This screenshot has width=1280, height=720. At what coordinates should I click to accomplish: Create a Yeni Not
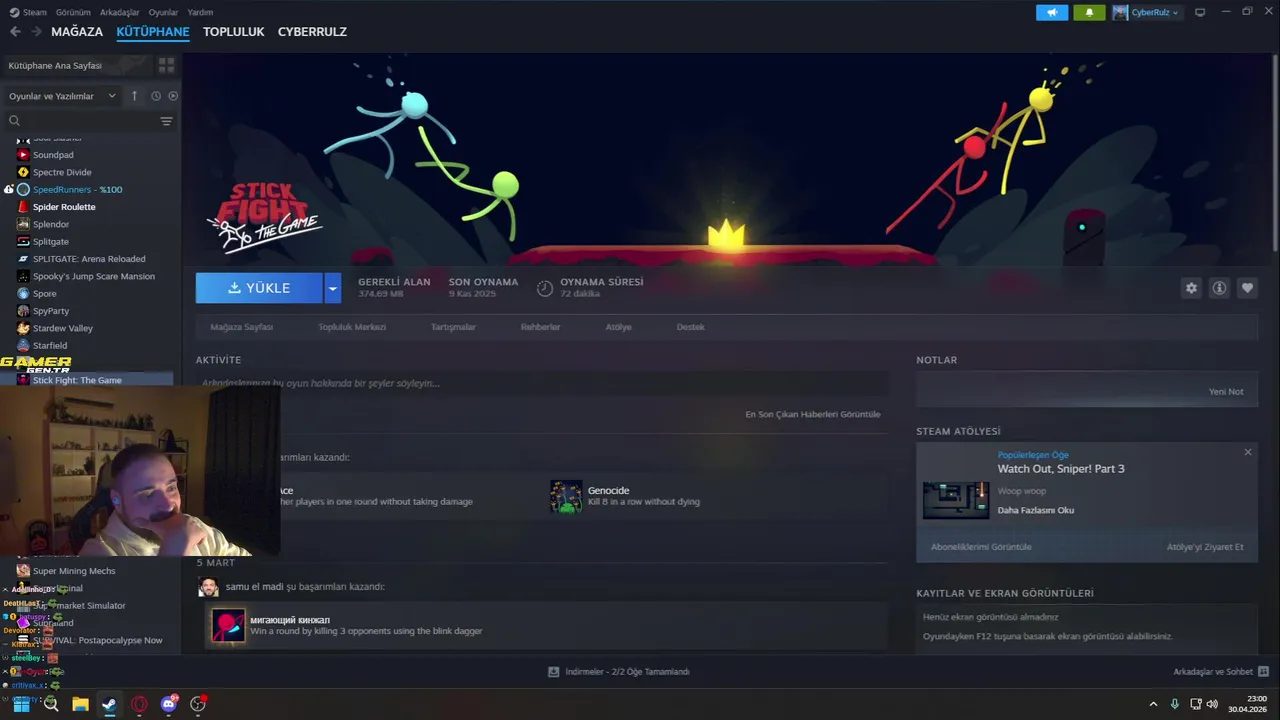1226,391
